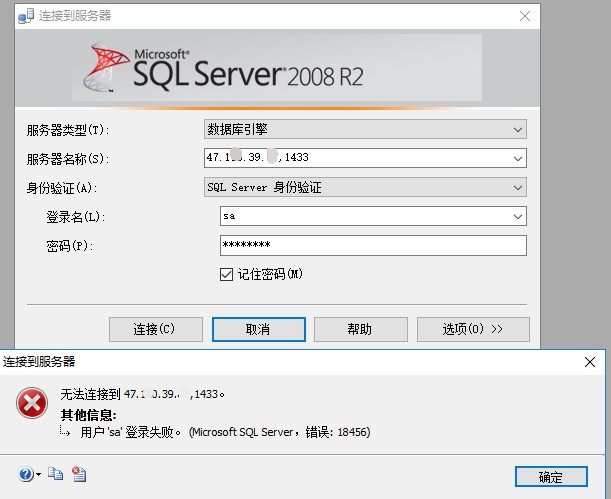611x499 pixels.
Task: Expand the login name (登录名) dropdown arrow
Action: point(518,216)
